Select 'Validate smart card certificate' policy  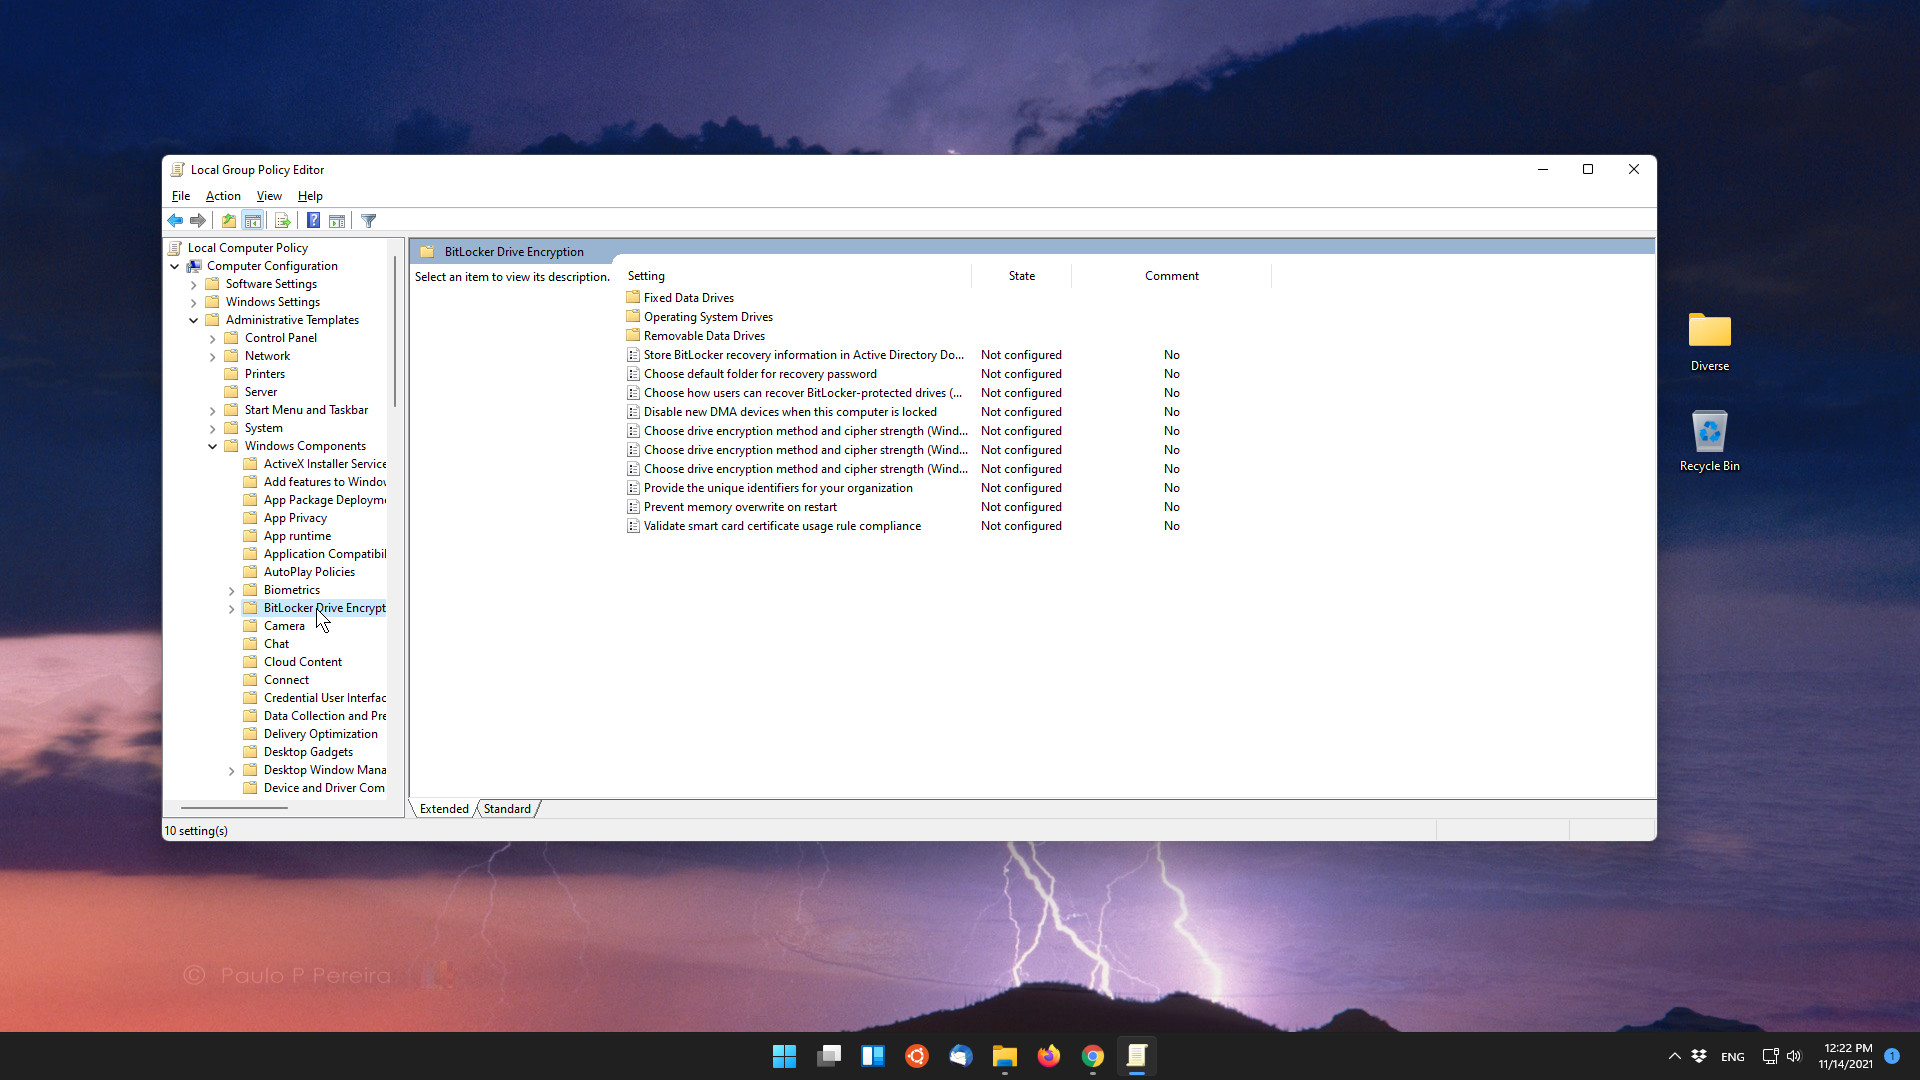(x=782, y=526)
